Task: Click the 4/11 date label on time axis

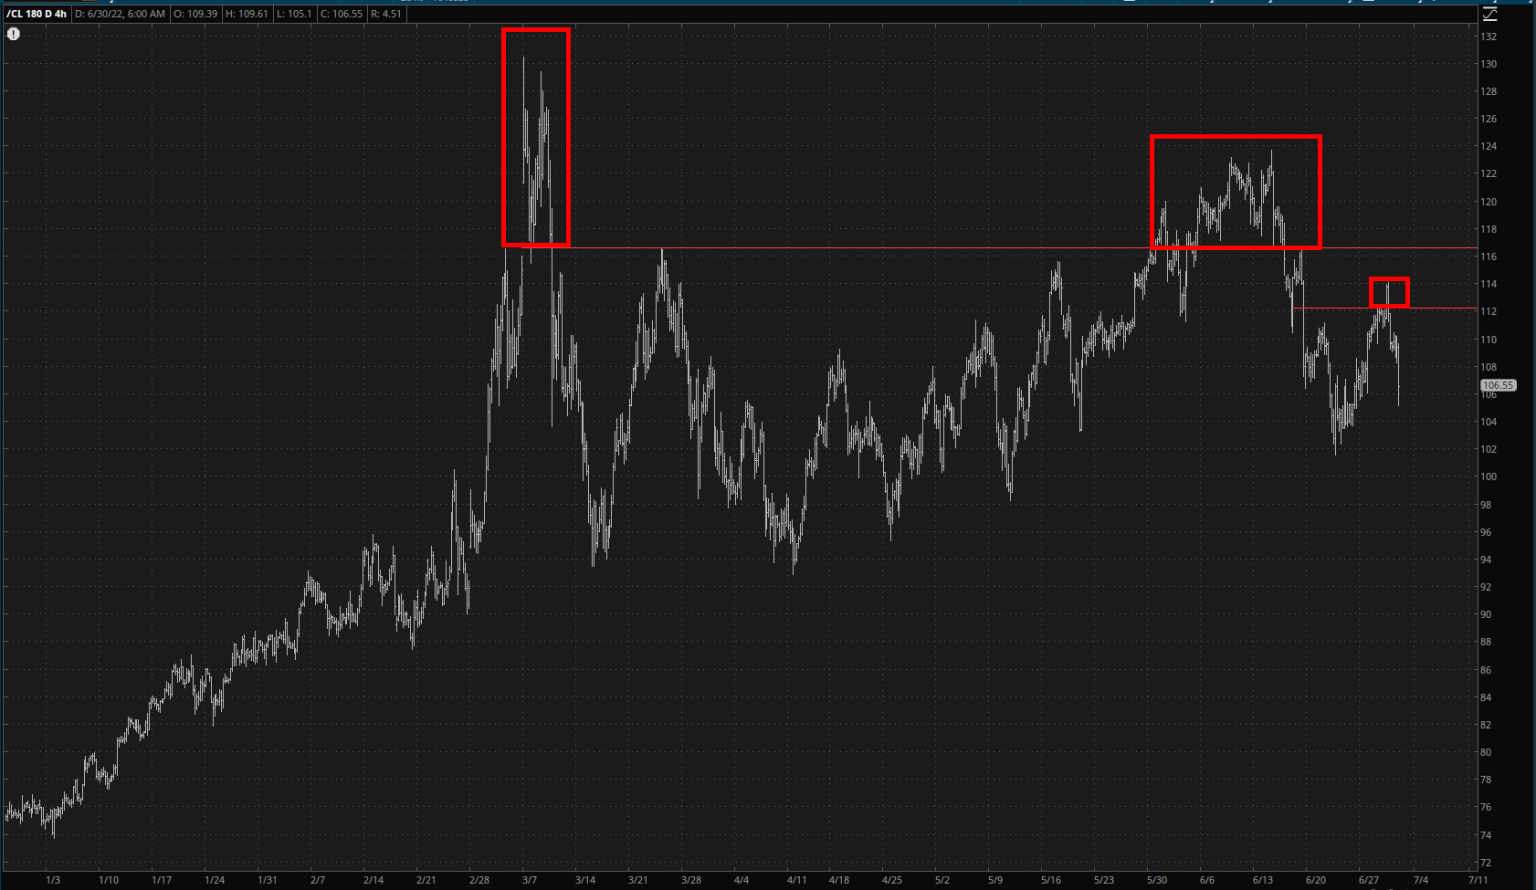Action: click(x=796, y=880)
